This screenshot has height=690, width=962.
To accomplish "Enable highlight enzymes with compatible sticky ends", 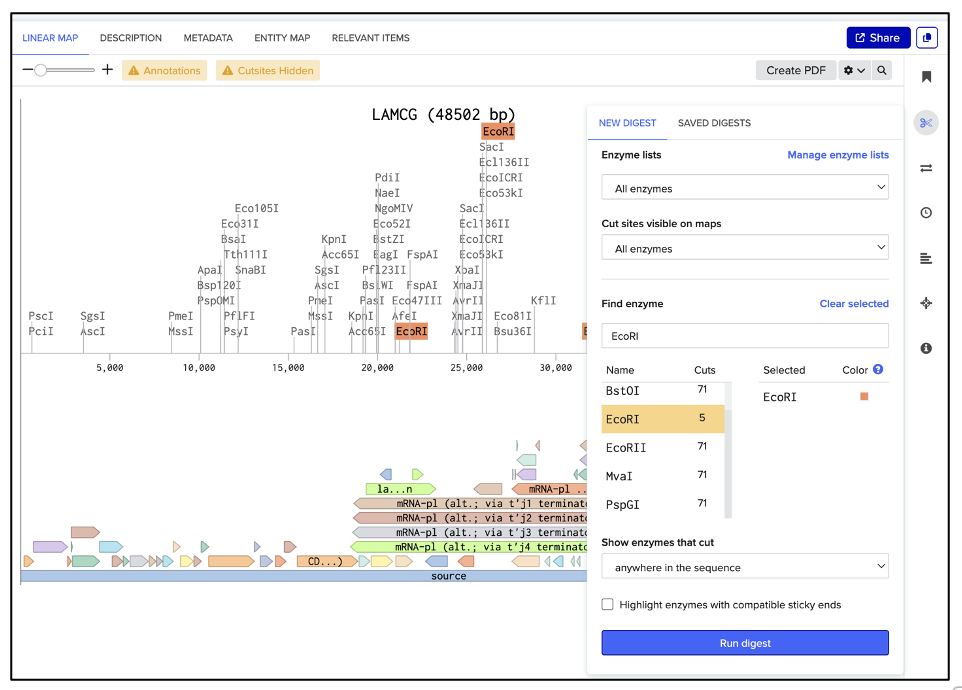I will [x=608, y=605].
